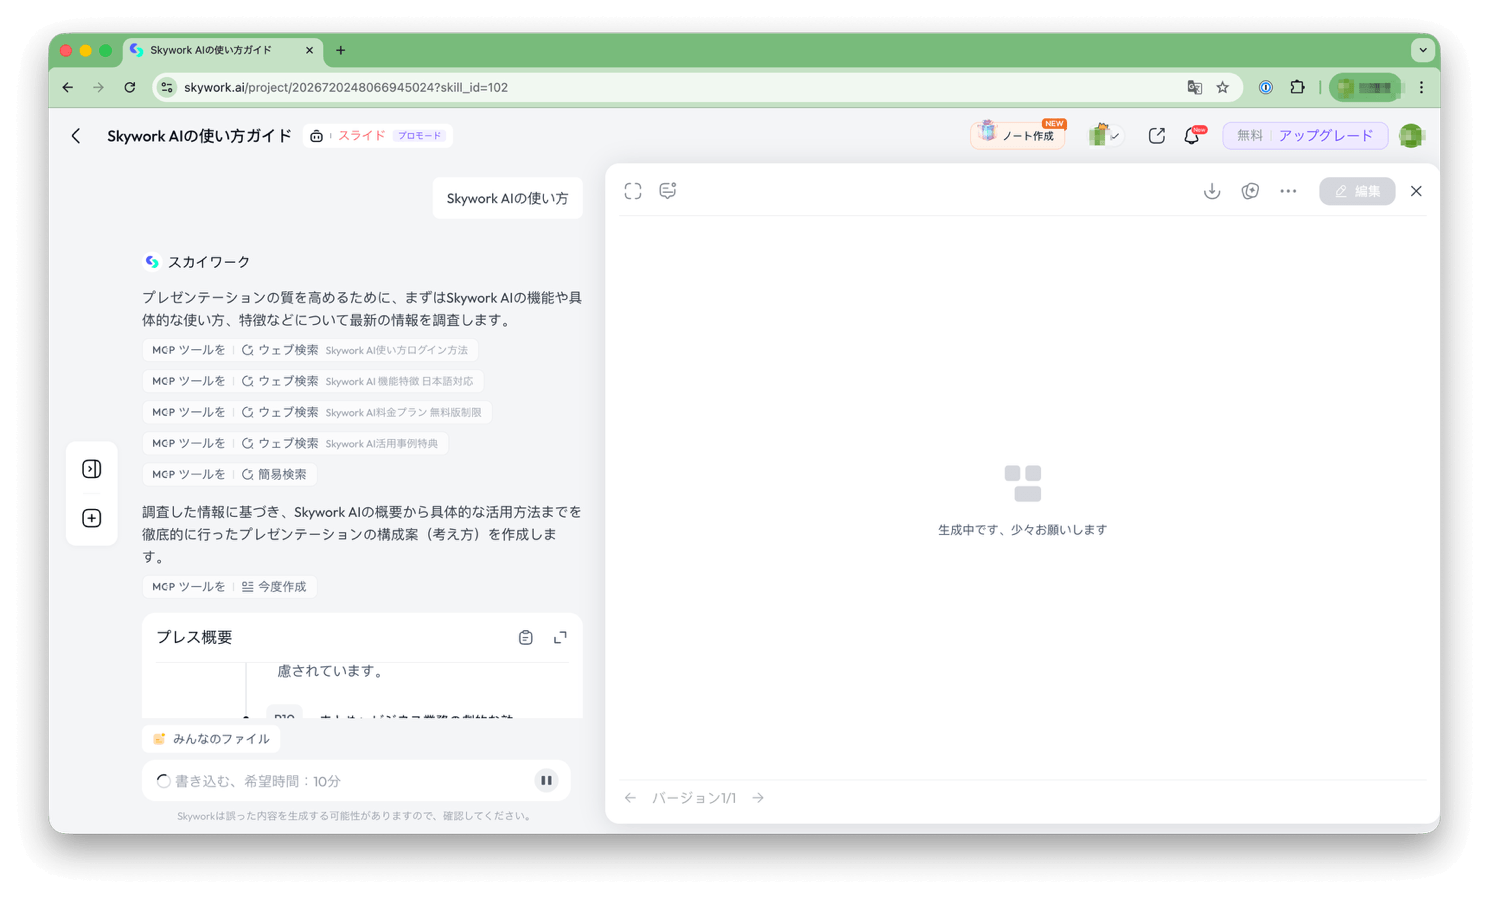This screenshot has width=1489, height=898.
Task: Open みんなのファイル button
Action: pos(211,739)
